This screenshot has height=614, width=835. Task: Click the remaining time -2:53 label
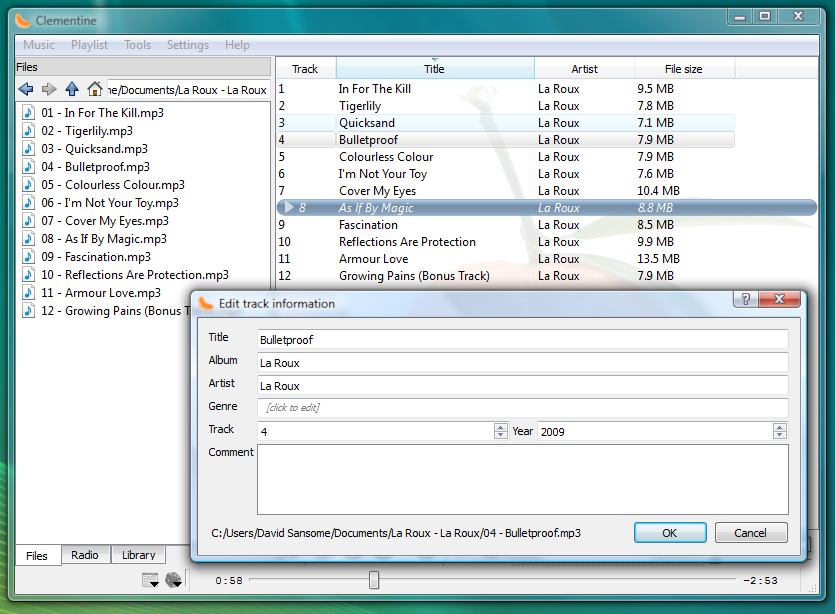coord(760,580)
